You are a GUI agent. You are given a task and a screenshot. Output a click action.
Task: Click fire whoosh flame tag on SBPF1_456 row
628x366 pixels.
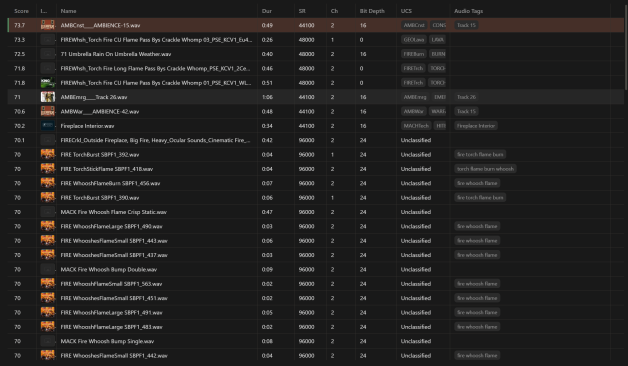[477, 183]
